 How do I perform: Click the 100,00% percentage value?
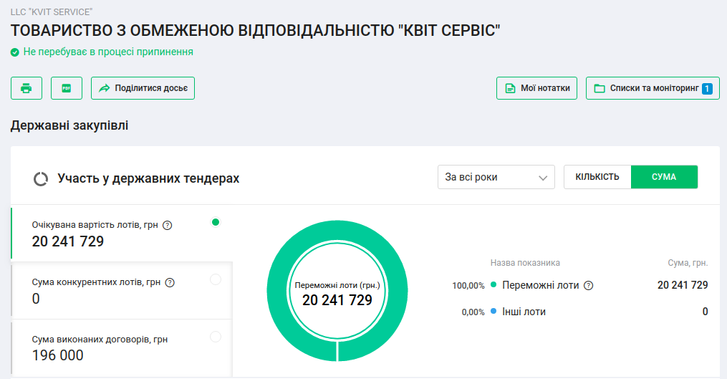(x=468, y=286)
